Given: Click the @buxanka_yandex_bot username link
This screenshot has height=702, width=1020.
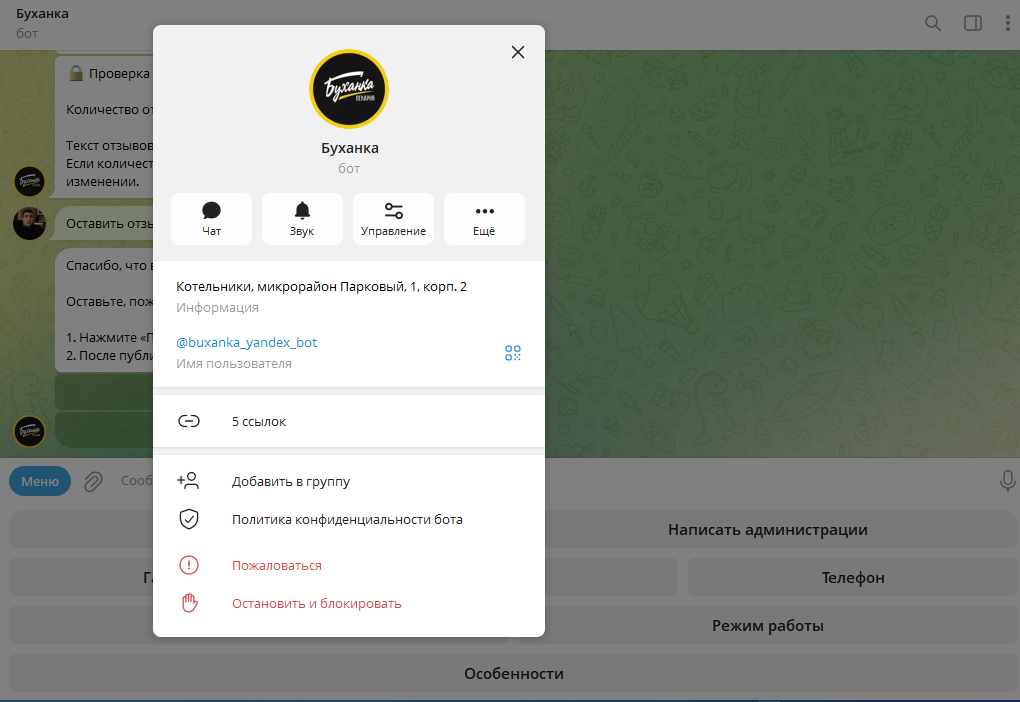Looking at the screenshot, I should (x=247, y=342).
